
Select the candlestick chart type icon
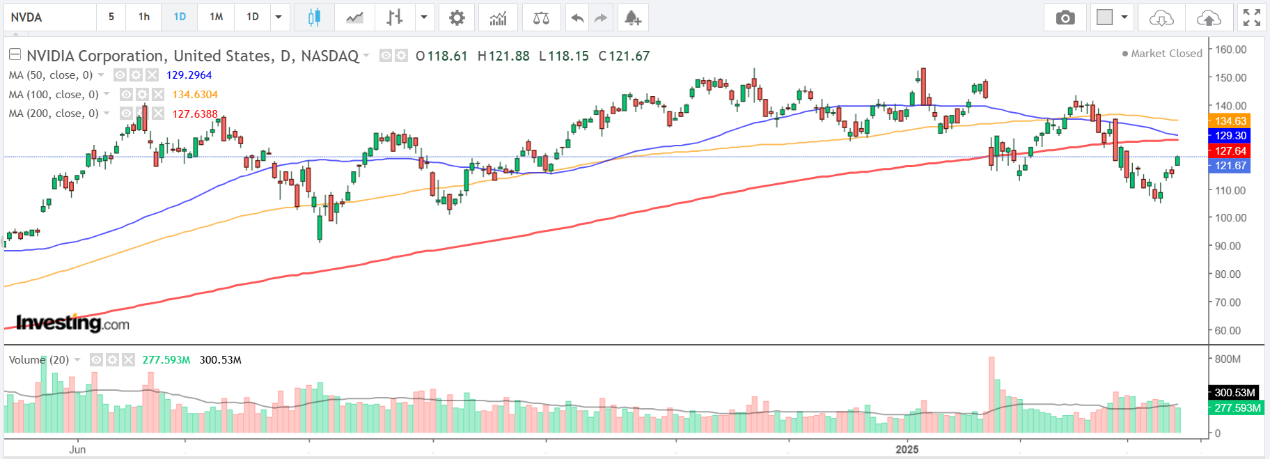point(314,17)
